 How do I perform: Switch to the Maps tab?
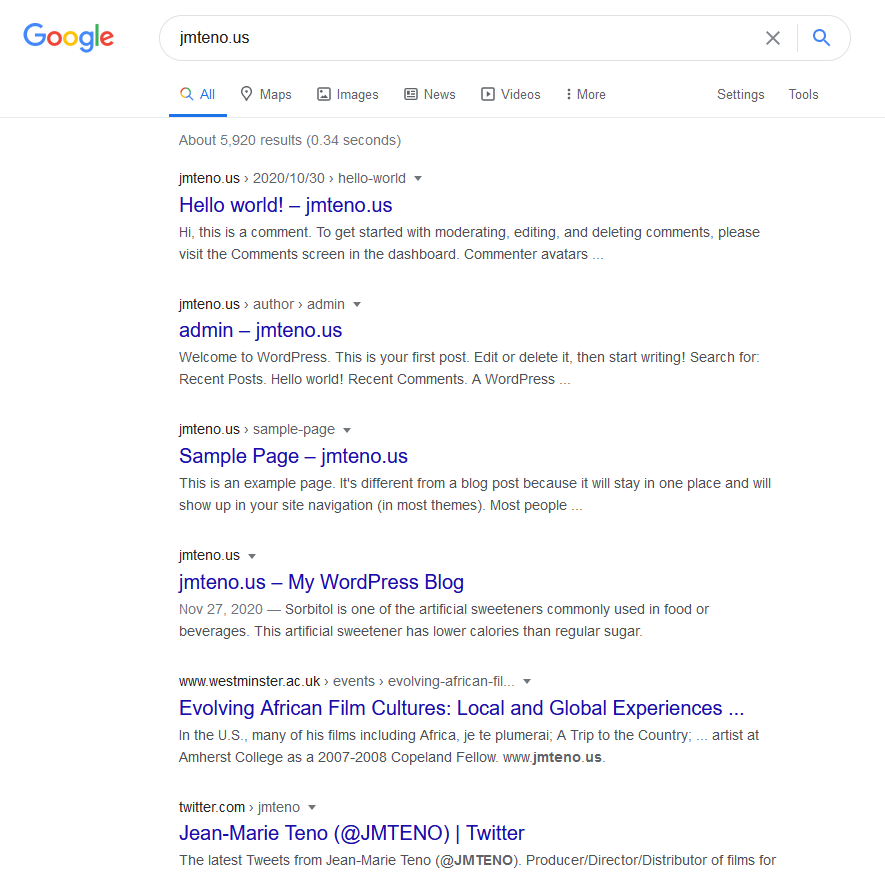click(266, 94)
